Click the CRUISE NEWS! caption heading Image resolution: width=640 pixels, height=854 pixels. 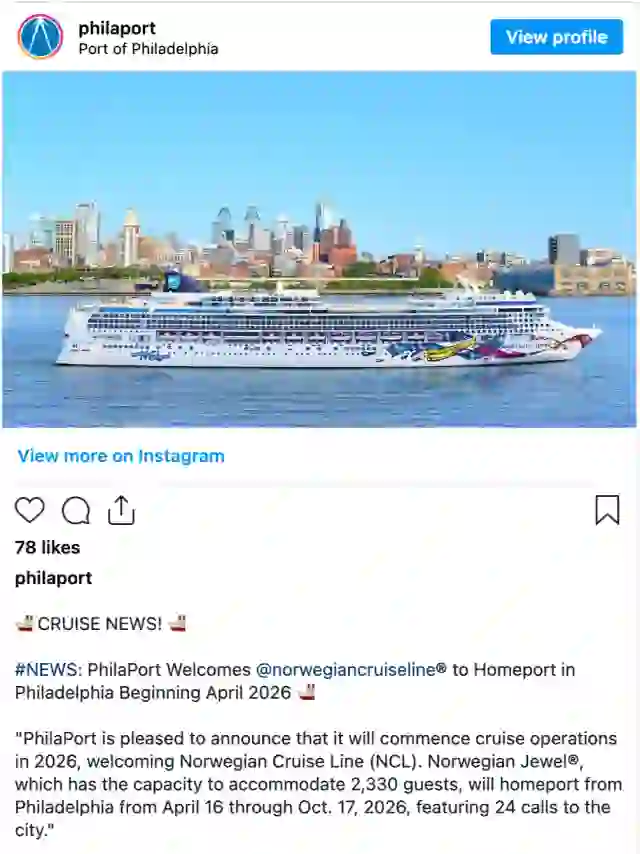pyautogui.click(x=100, y=624)
